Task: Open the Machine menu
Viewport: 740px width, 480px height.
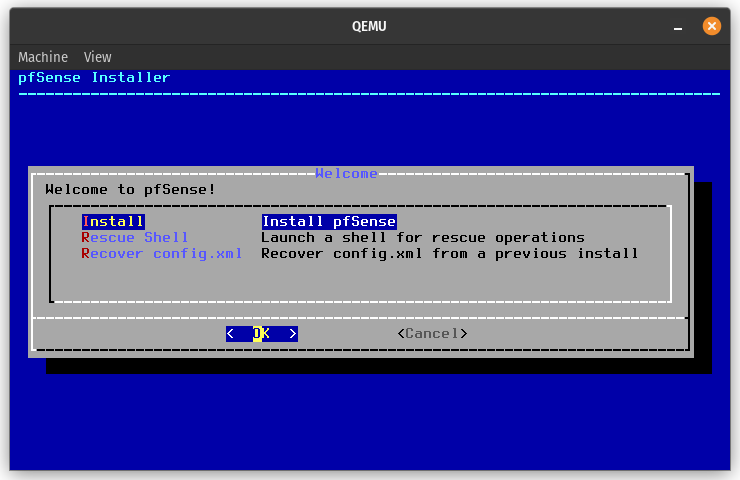Action: (43, 57)
